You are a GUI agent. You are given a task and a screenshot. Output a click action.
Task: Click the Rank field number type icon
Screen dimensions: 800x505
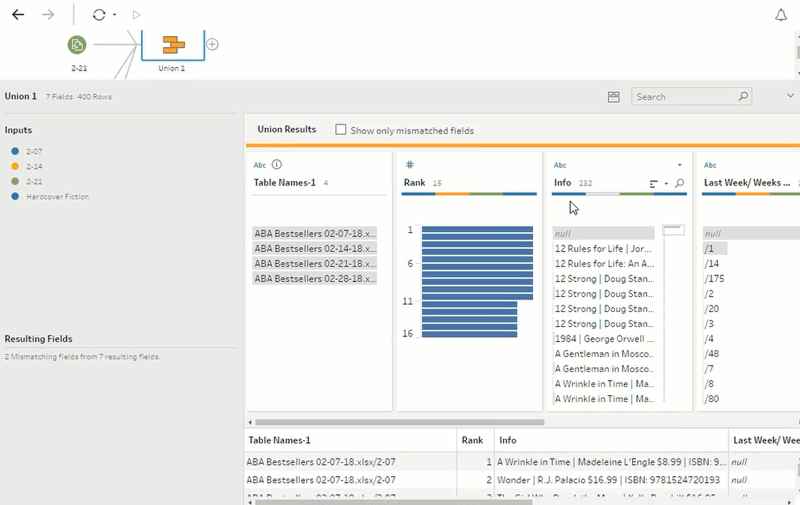tap(409, 165)
